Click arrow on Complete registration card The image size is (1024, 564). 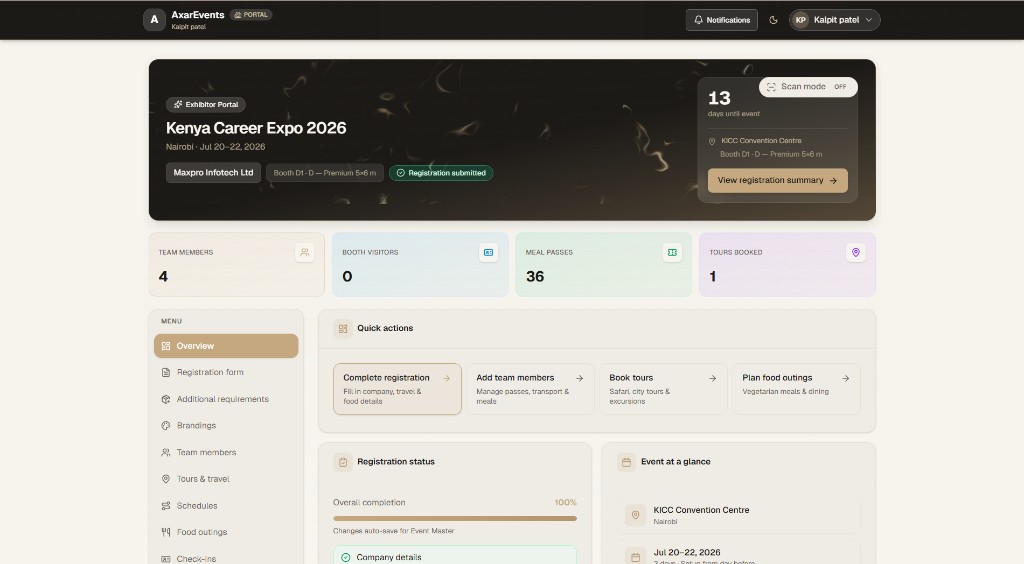447,378
